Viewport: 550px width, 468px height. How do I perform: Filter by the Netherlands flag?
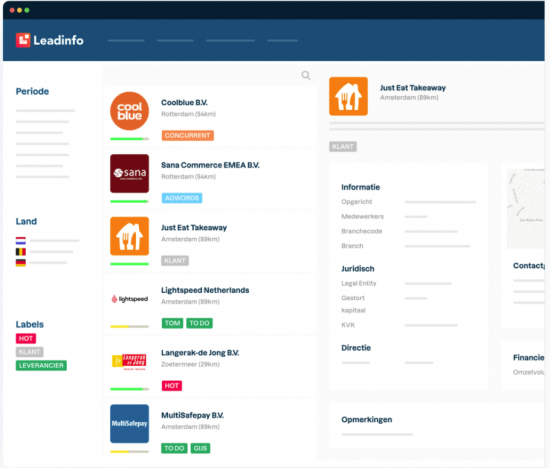click(x=21, y=241)
